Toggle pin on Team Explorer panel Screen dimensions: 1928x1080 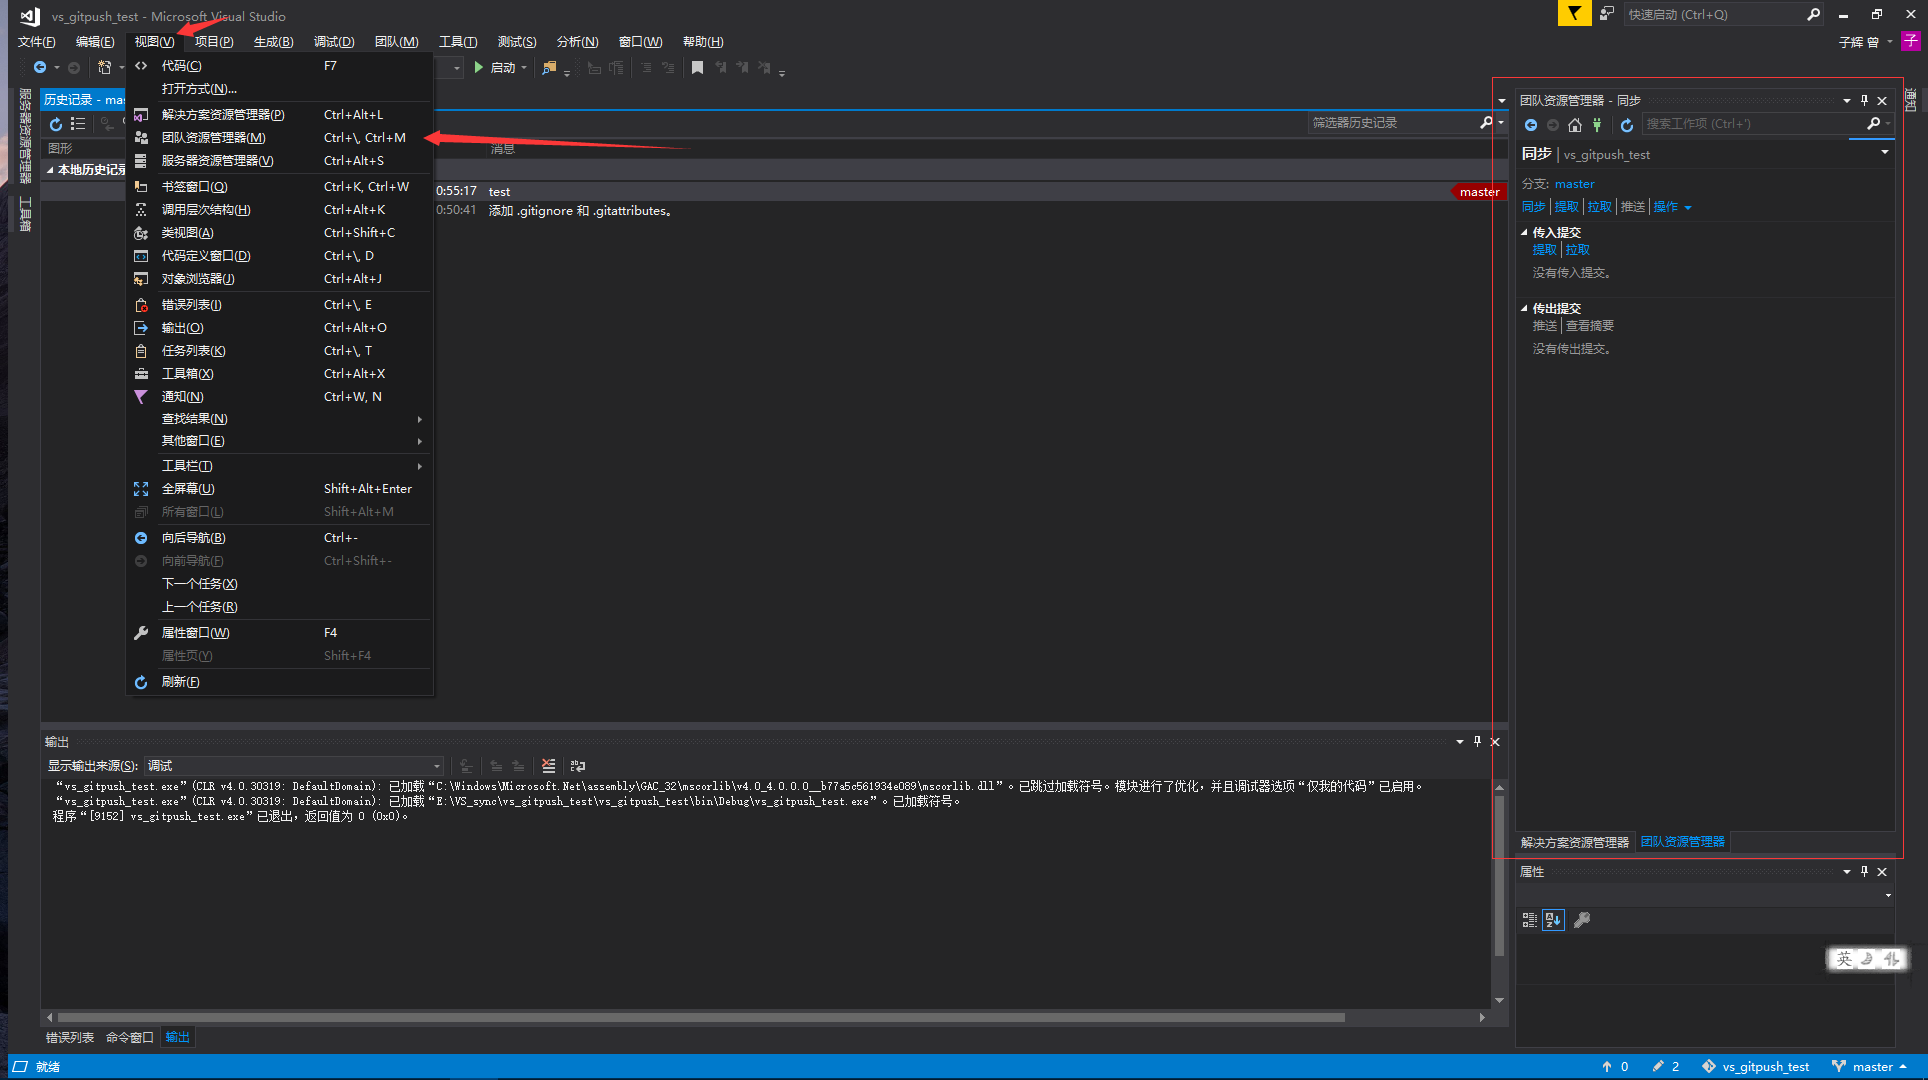tap(1864, 100)
